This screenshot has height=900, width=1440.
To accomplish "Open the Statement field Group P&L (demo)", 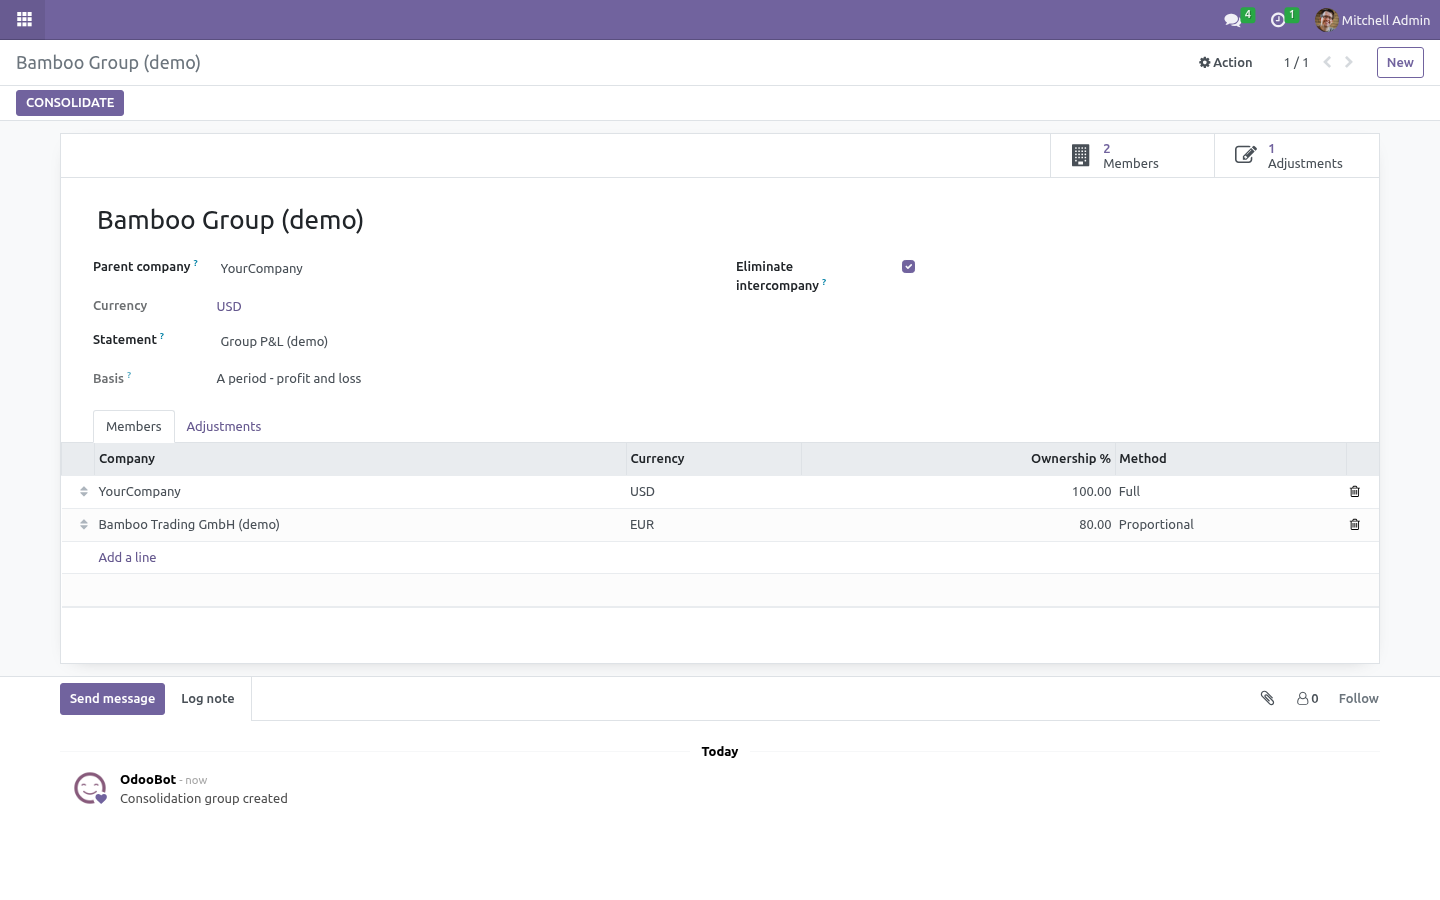I will (x=455, y=341).
